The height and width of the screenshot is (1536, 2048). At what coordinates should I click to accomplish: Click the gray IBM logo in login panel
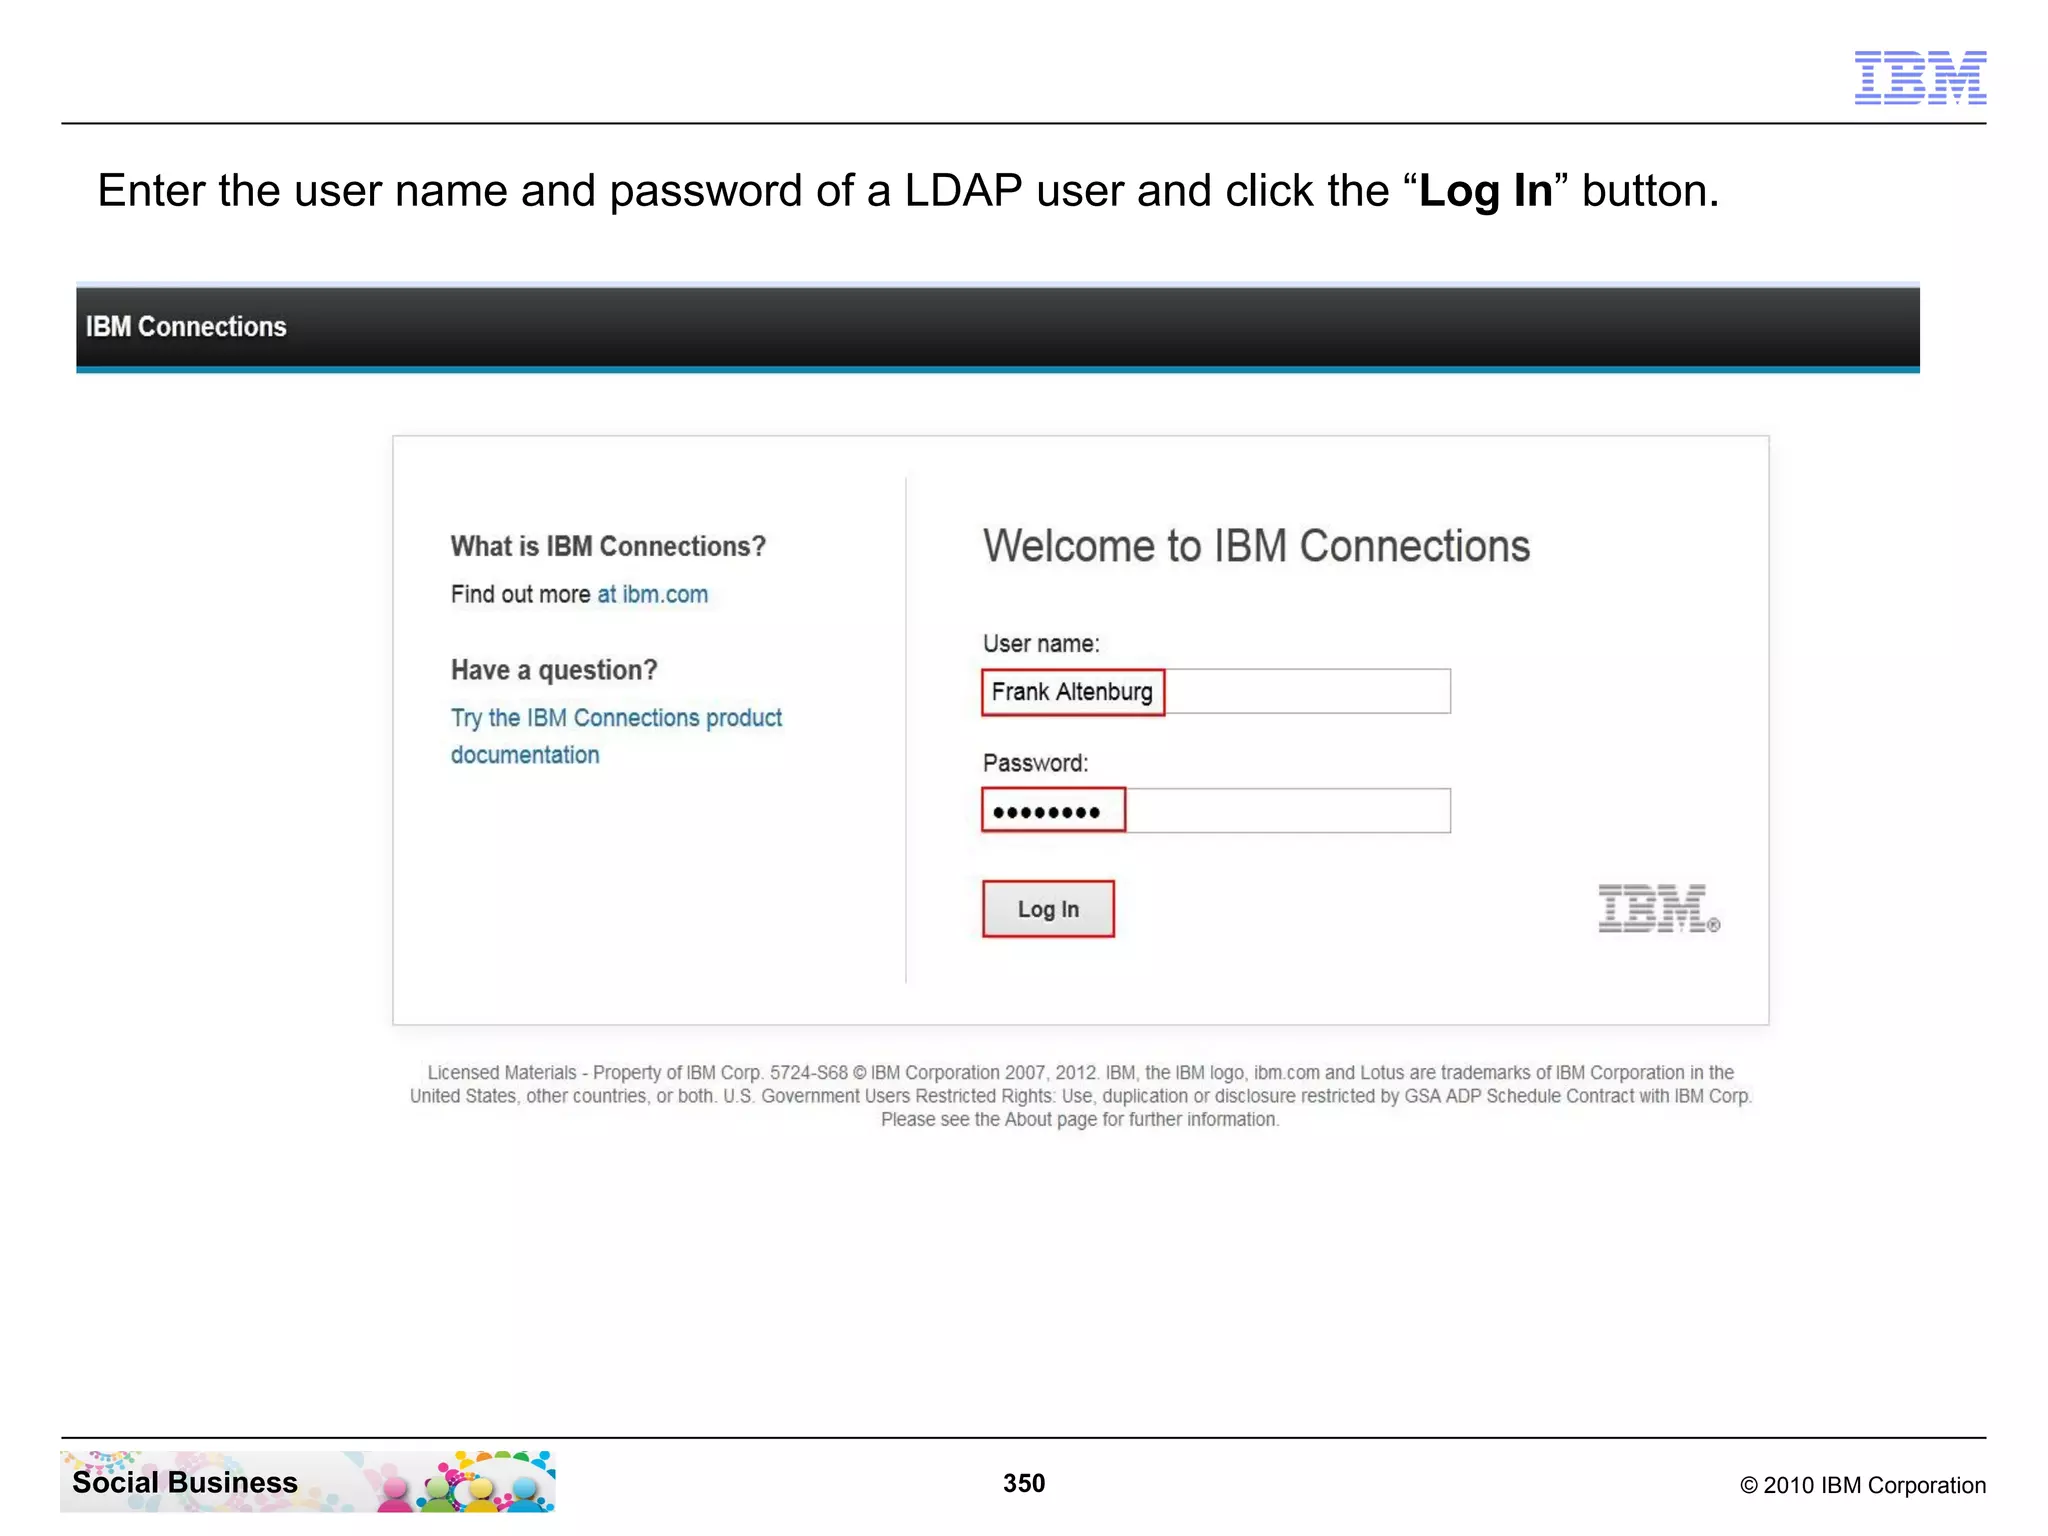pyautogui.click(x=1659, y=908)
